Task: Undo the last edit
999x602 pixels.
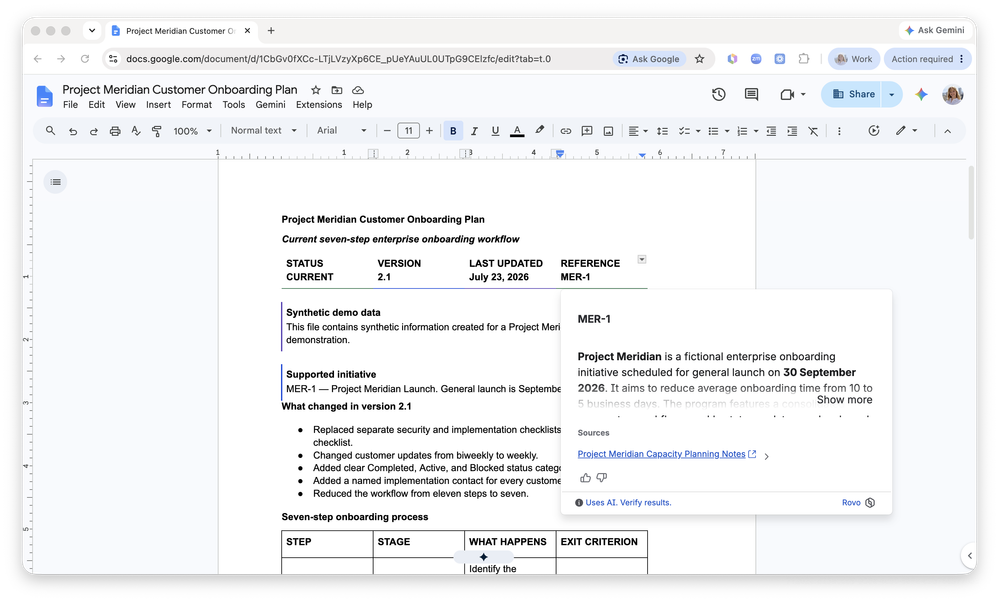Action: click(x=73, y=131)
